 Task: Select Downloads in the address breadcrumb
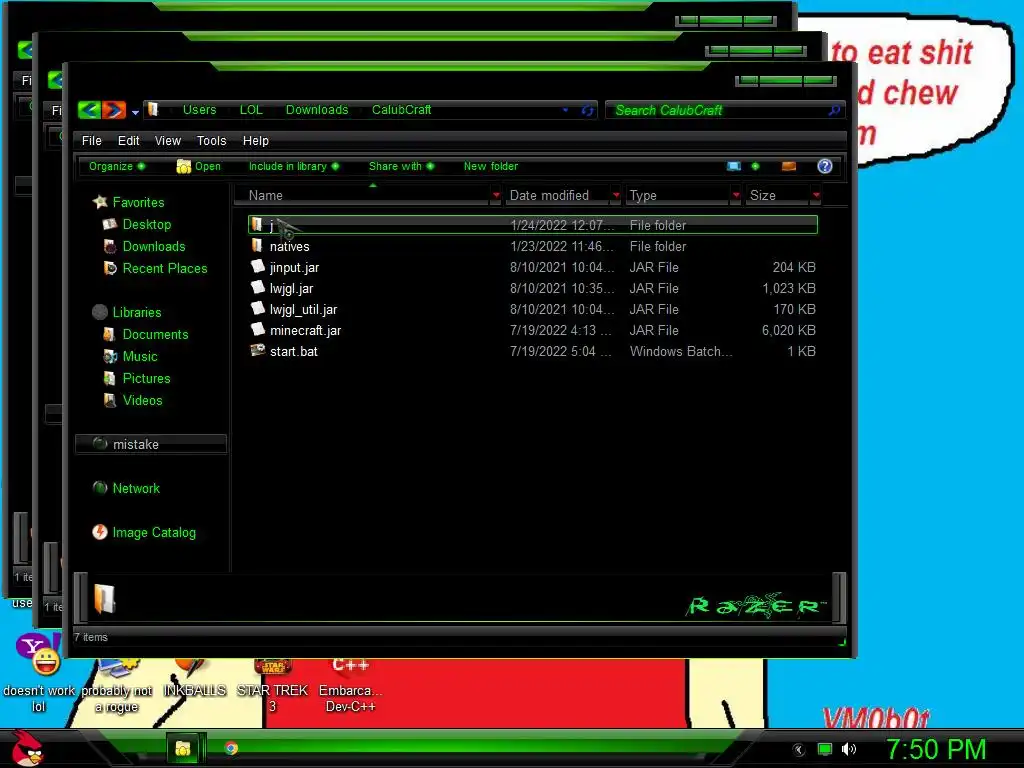317,110
